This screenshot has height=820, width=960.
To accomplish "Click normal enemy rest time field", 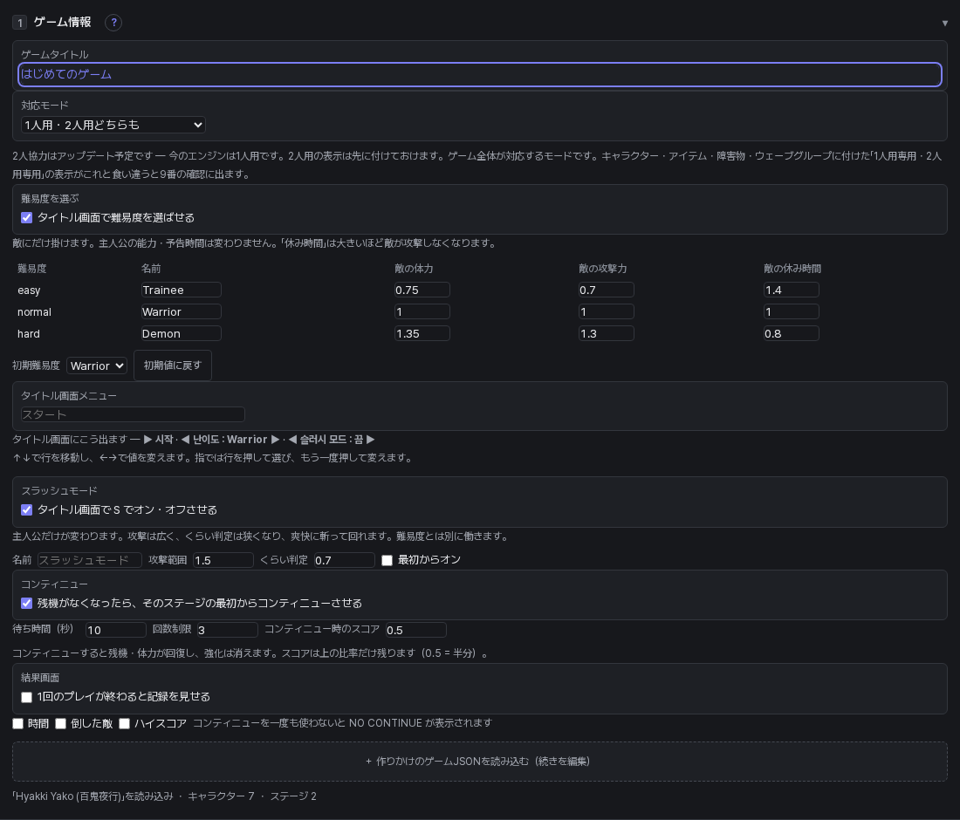I will 791,312.
